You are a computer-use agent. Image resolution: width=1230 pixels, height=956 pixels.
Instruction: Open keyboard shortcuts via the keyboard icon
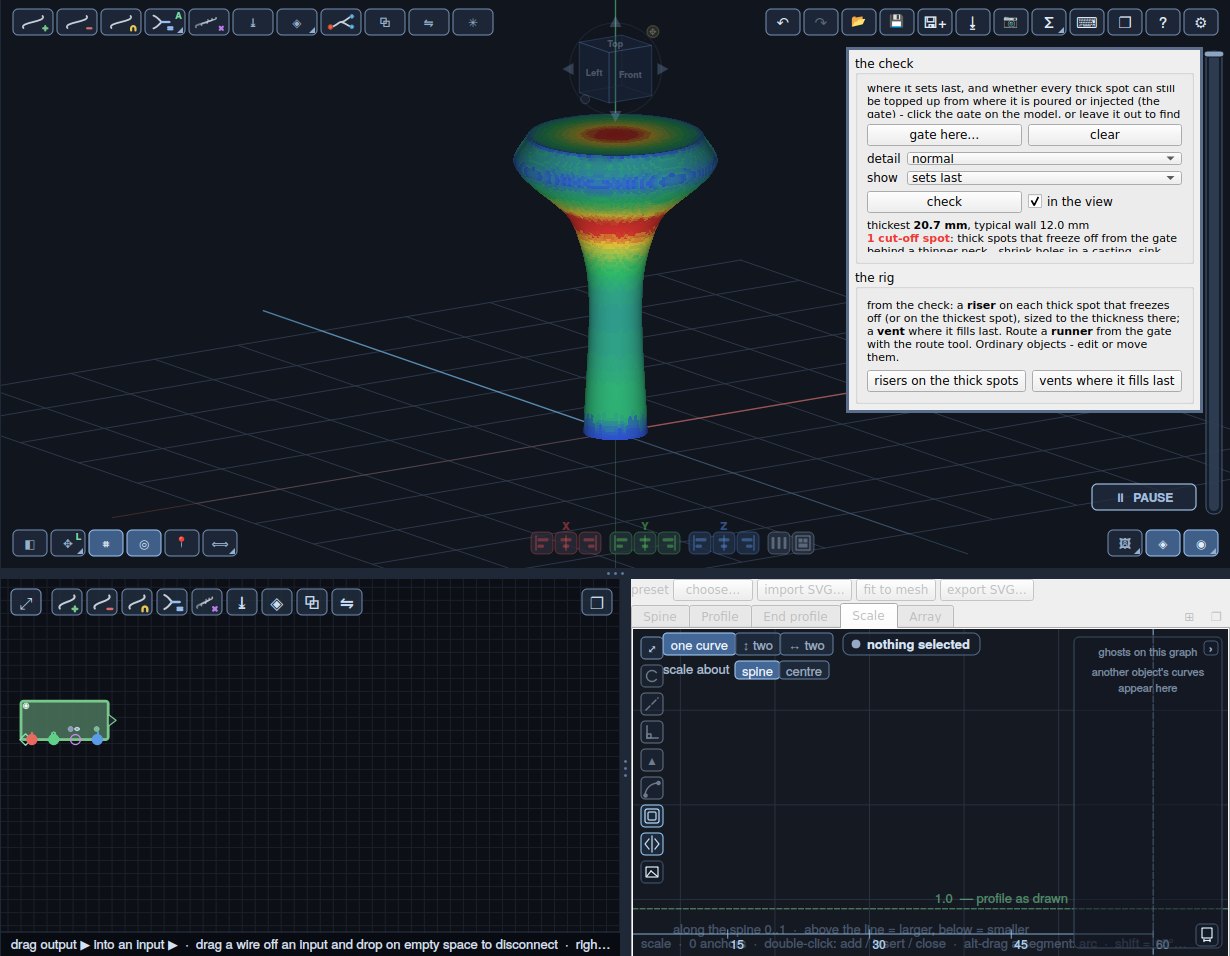click(x=1087, y=22)
